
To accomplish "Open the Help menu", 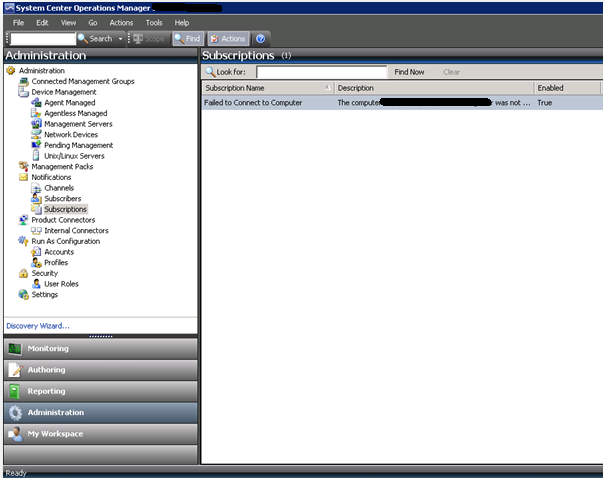I will coord(182,23).
